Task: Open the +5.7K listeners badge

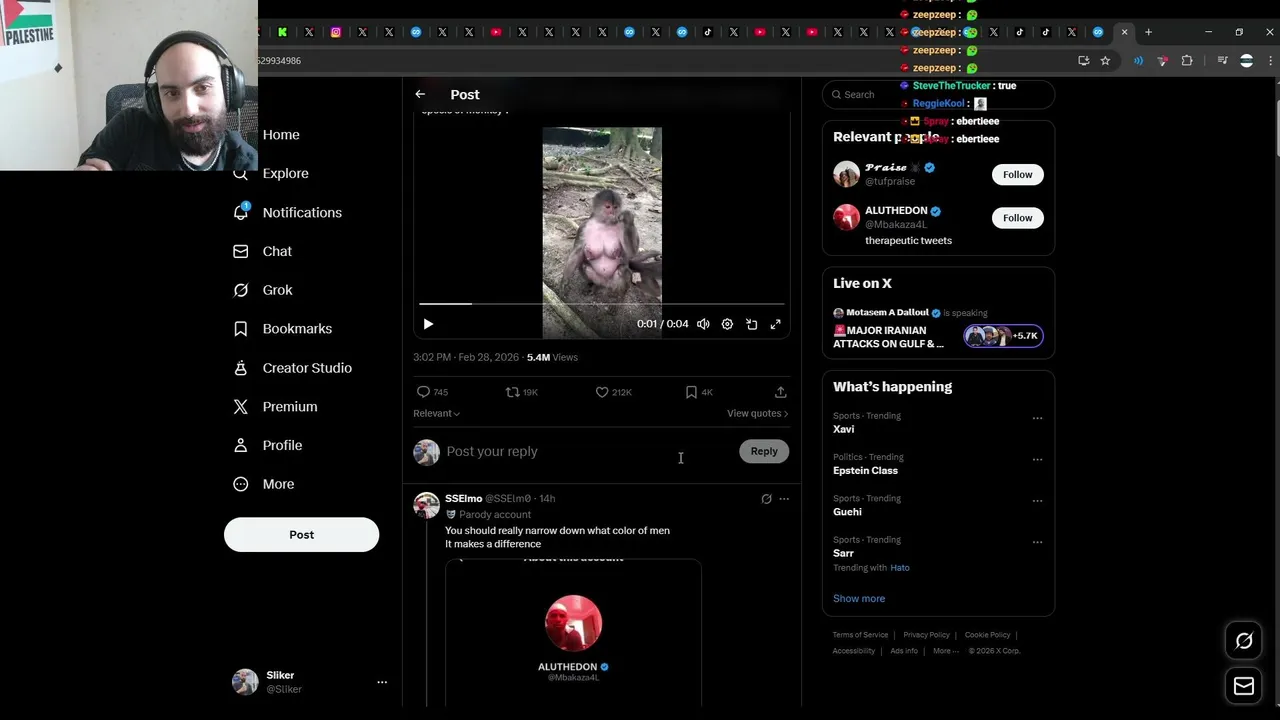Action: 1003,336
